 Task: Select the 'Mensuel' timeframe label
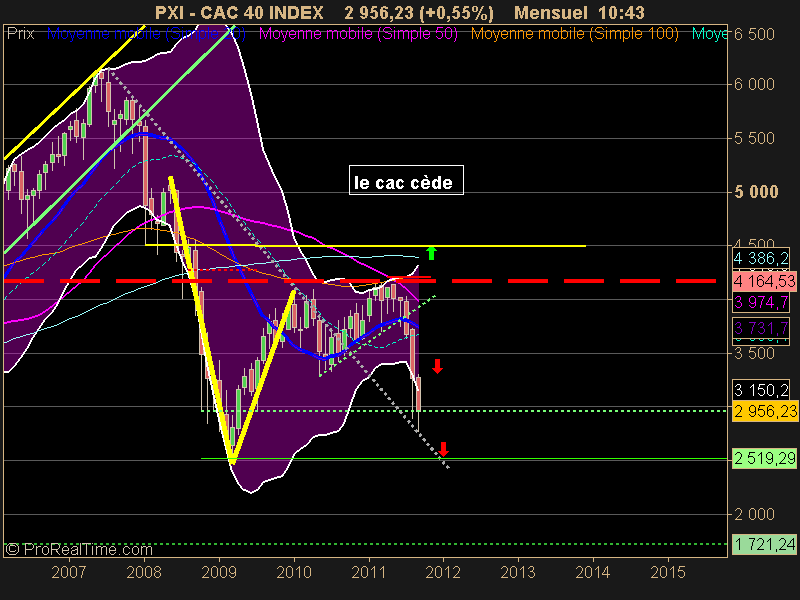coord(550,12)
